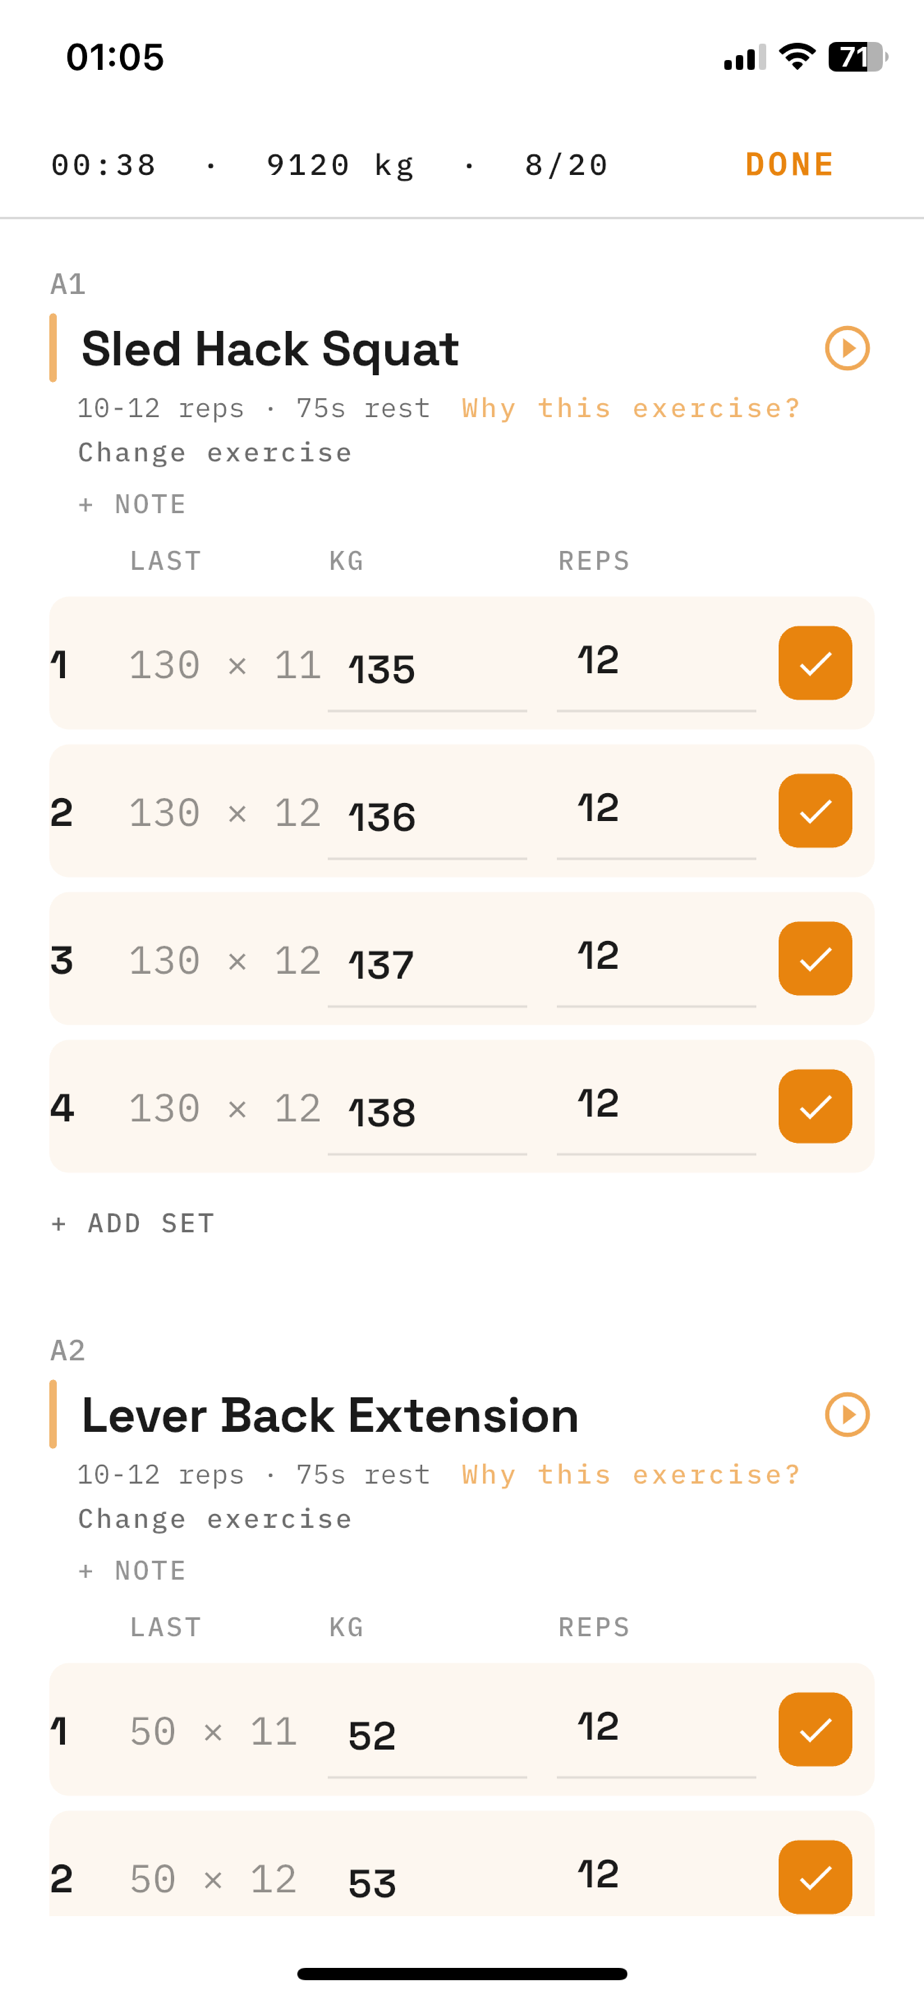Edit the 138 kg field in set 4
This screenshot has height=2000, width=924.
click(427, 1112)
